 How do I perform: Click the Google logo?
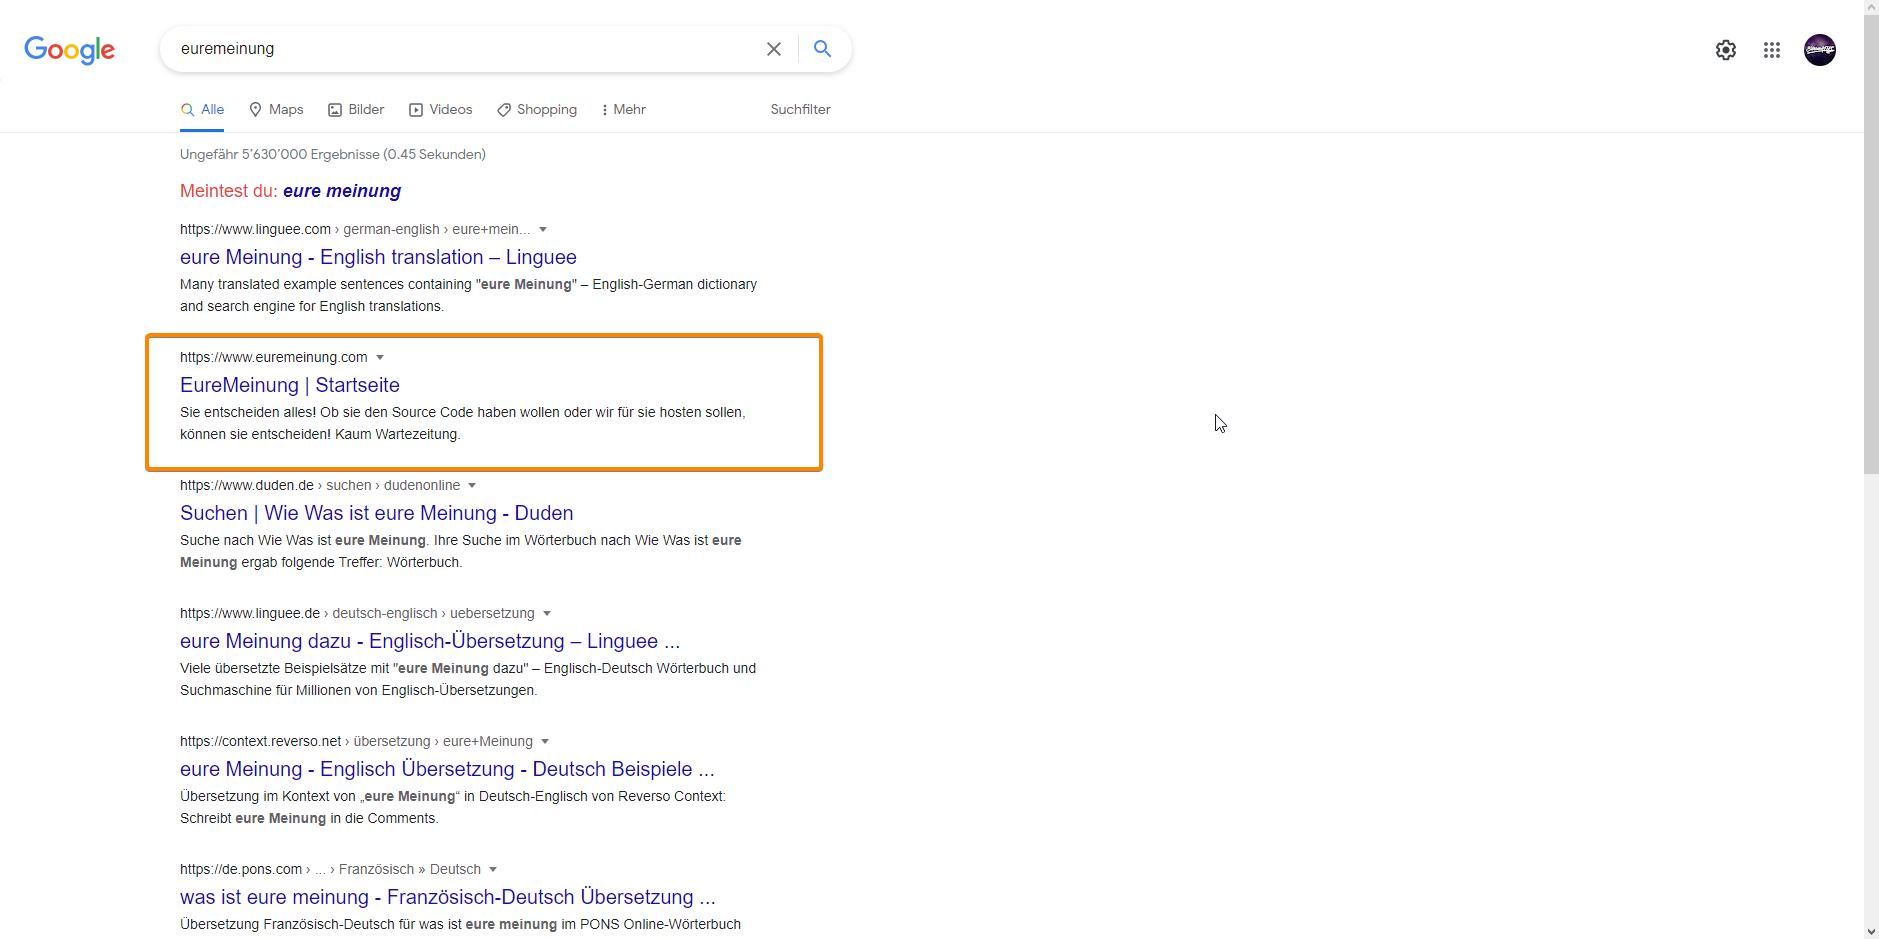[x=69, y=49]
